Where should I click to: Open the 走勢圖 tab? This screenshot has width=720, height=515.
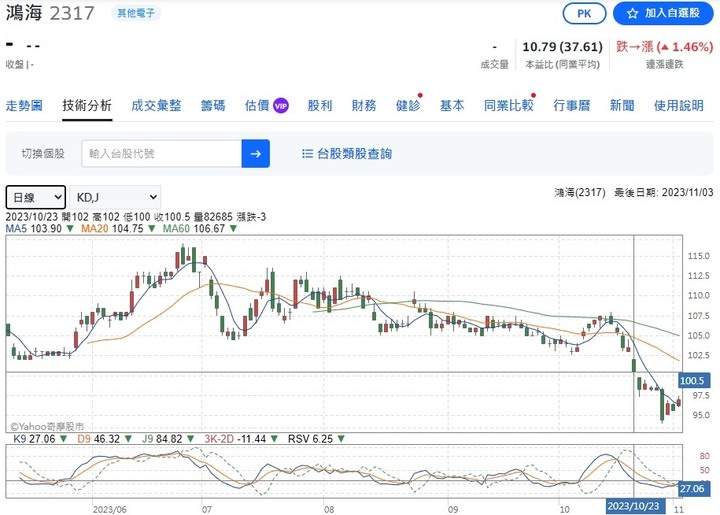[24, 106]
